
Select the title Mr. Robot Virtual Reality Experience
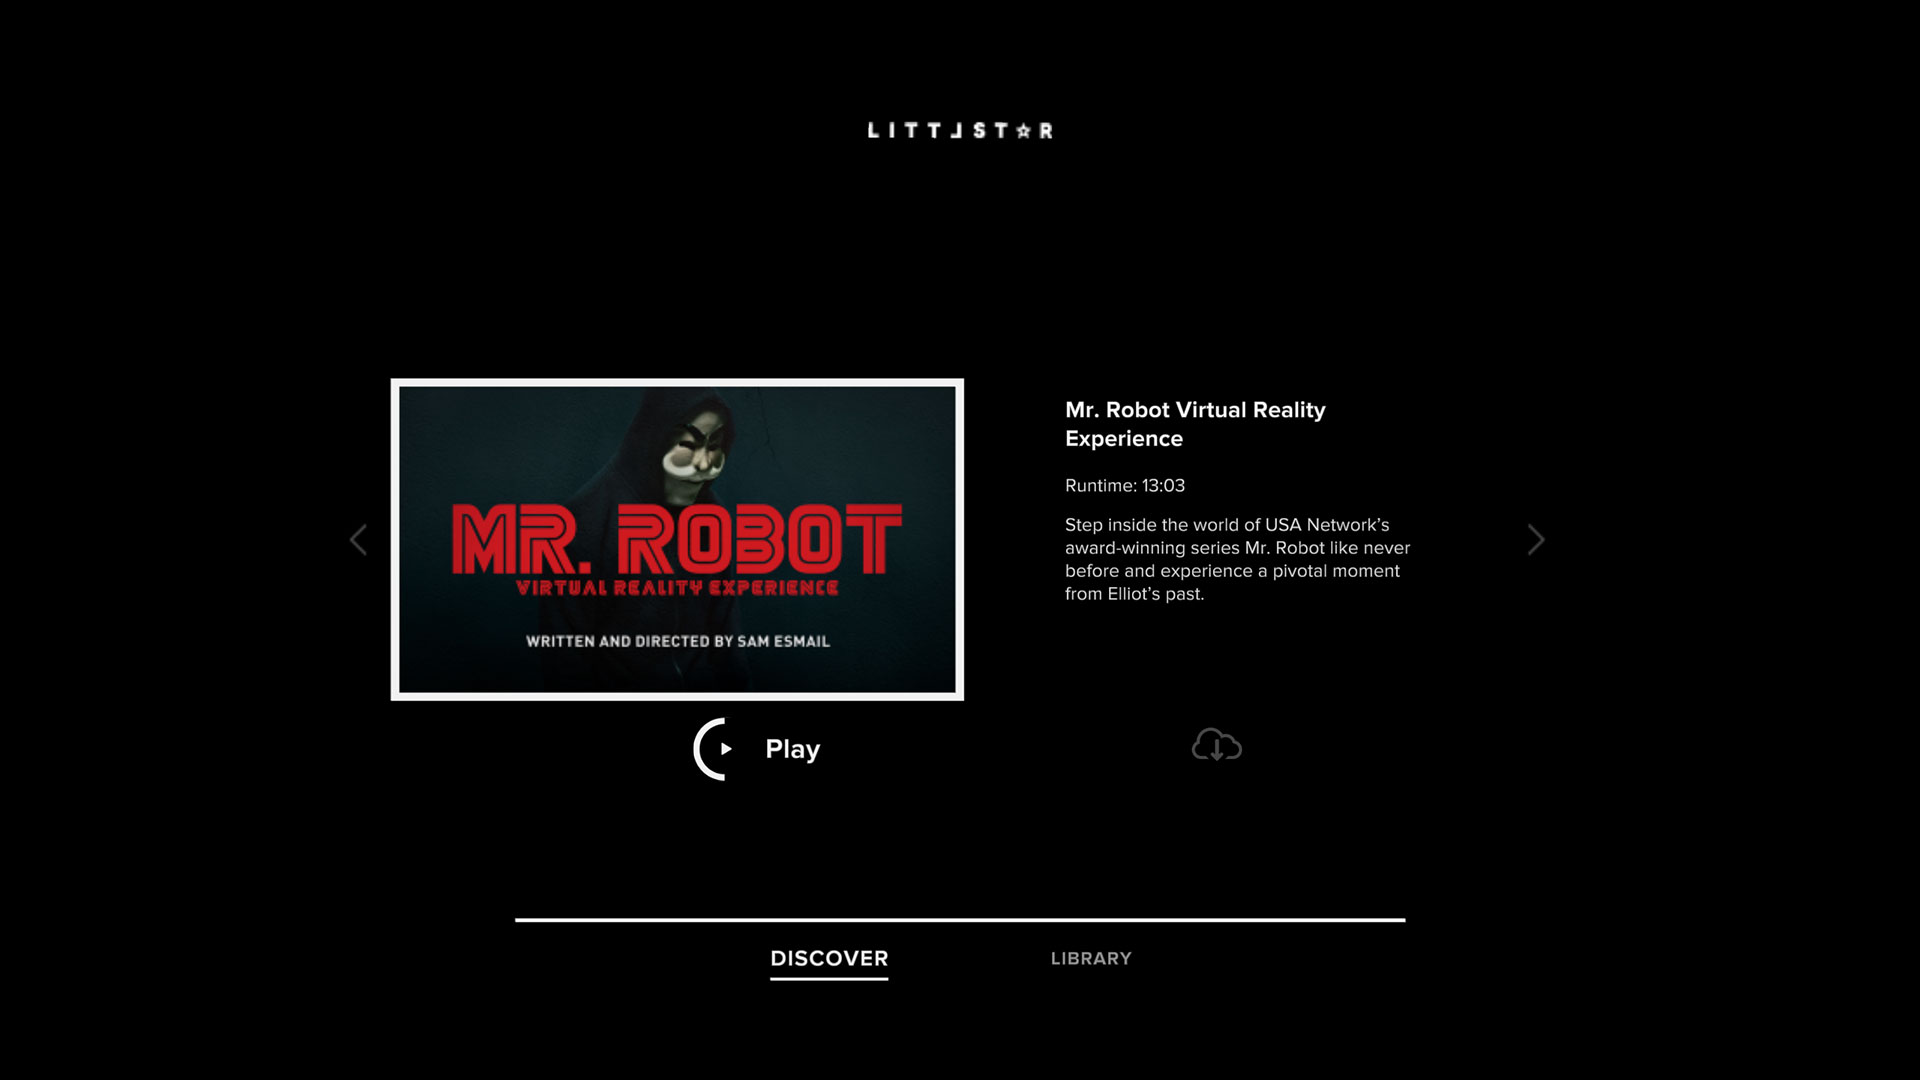point(1195,424)
